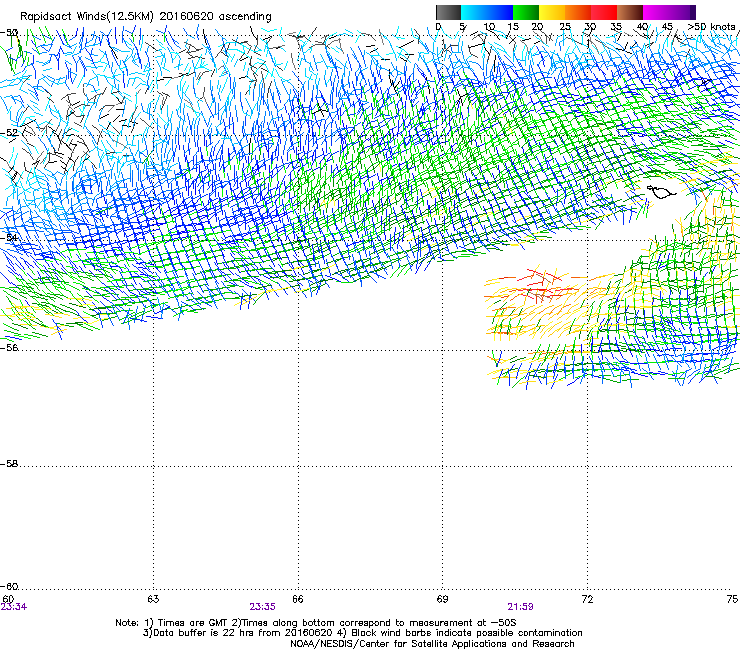Click the black island outline on the map
The height and width of the screenshot is (650, 740).
(661, 192)
